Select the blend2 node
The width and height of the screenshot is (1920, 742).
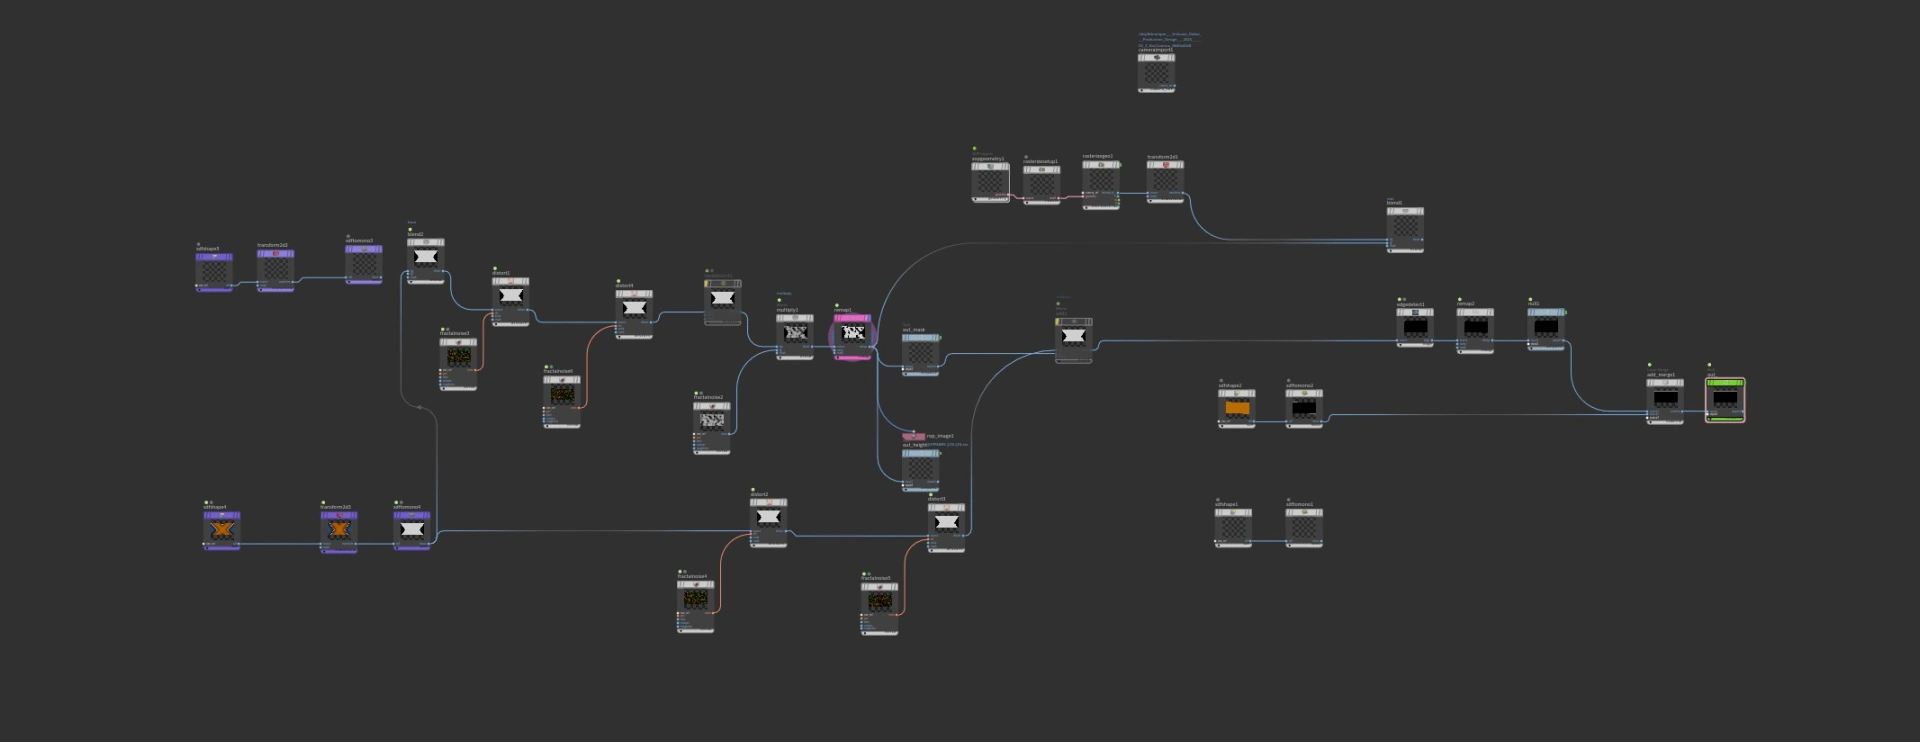tap(425, 257)
